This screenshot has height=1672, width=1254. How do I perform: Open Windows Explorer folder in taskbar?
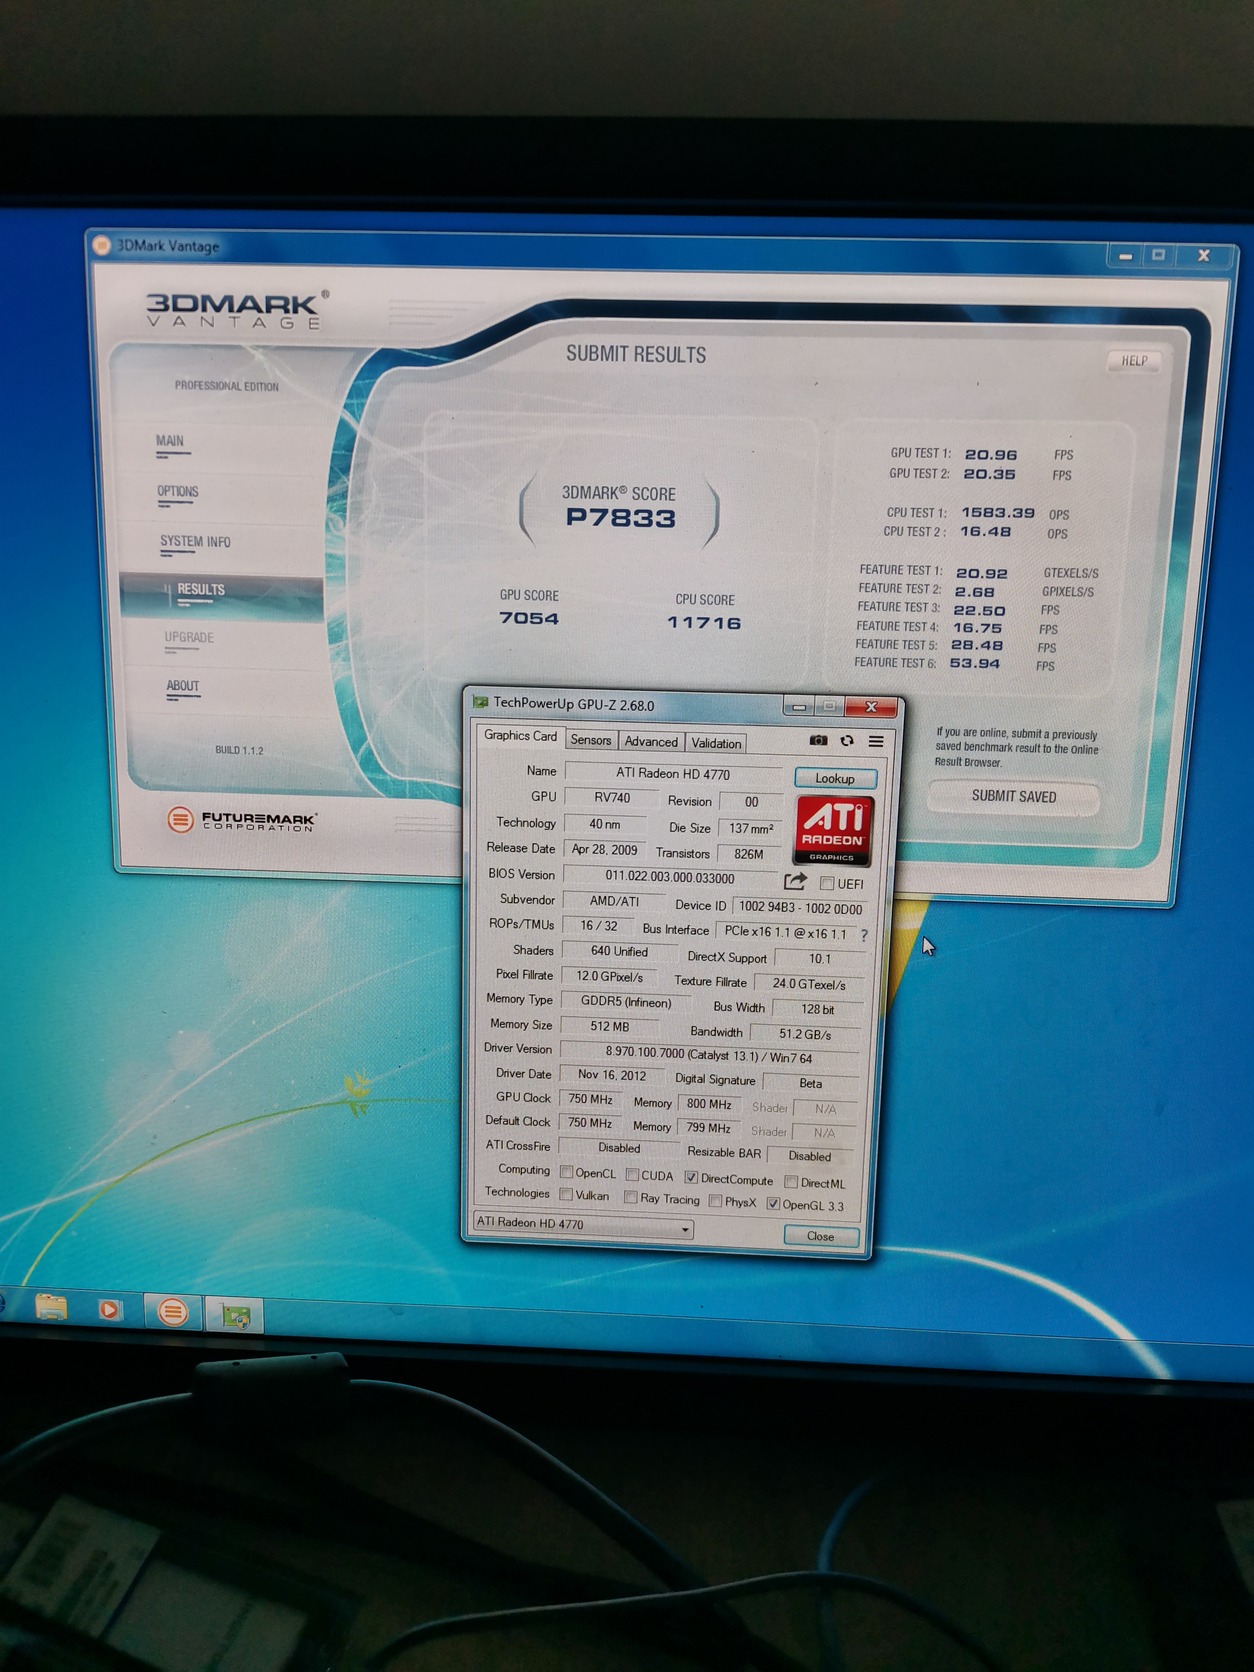[52, 1306]
